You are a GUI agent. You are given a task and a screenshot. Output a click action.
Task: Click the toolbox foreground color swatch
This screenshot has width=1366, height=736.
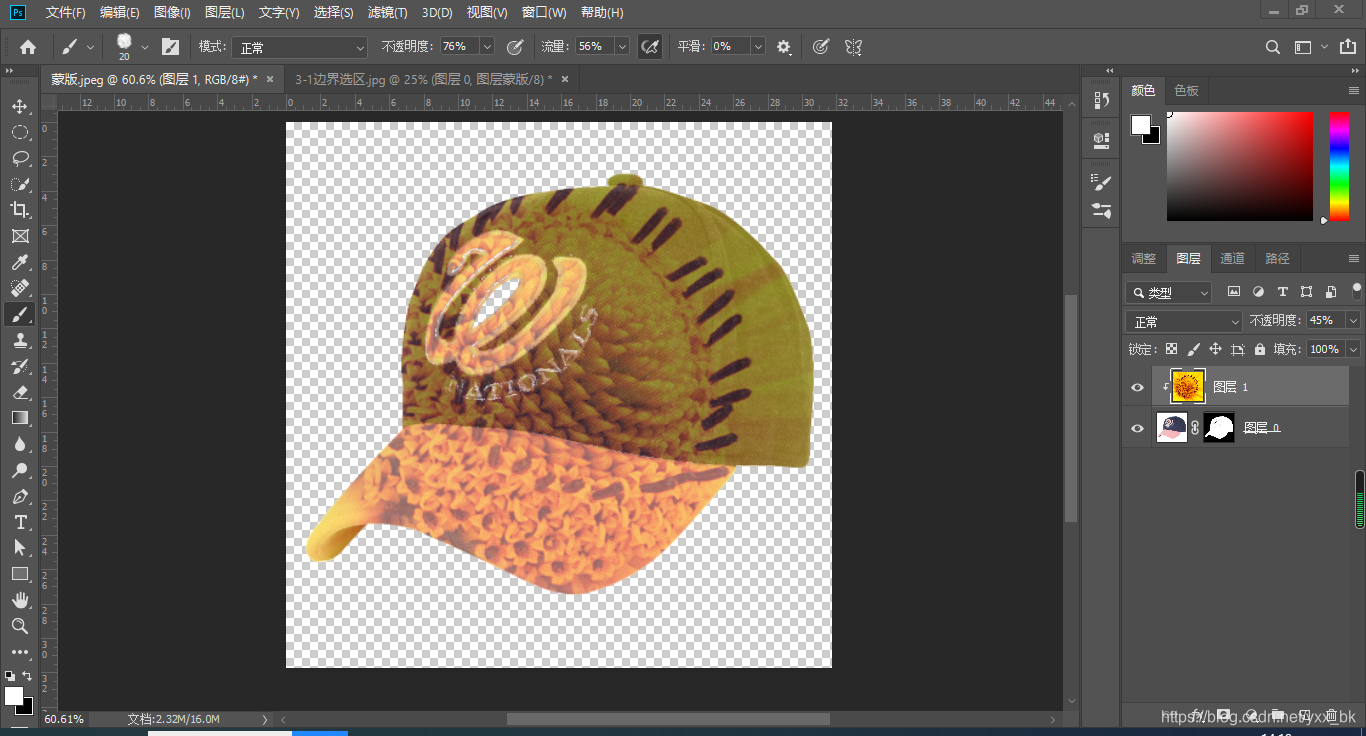[14, 695]
